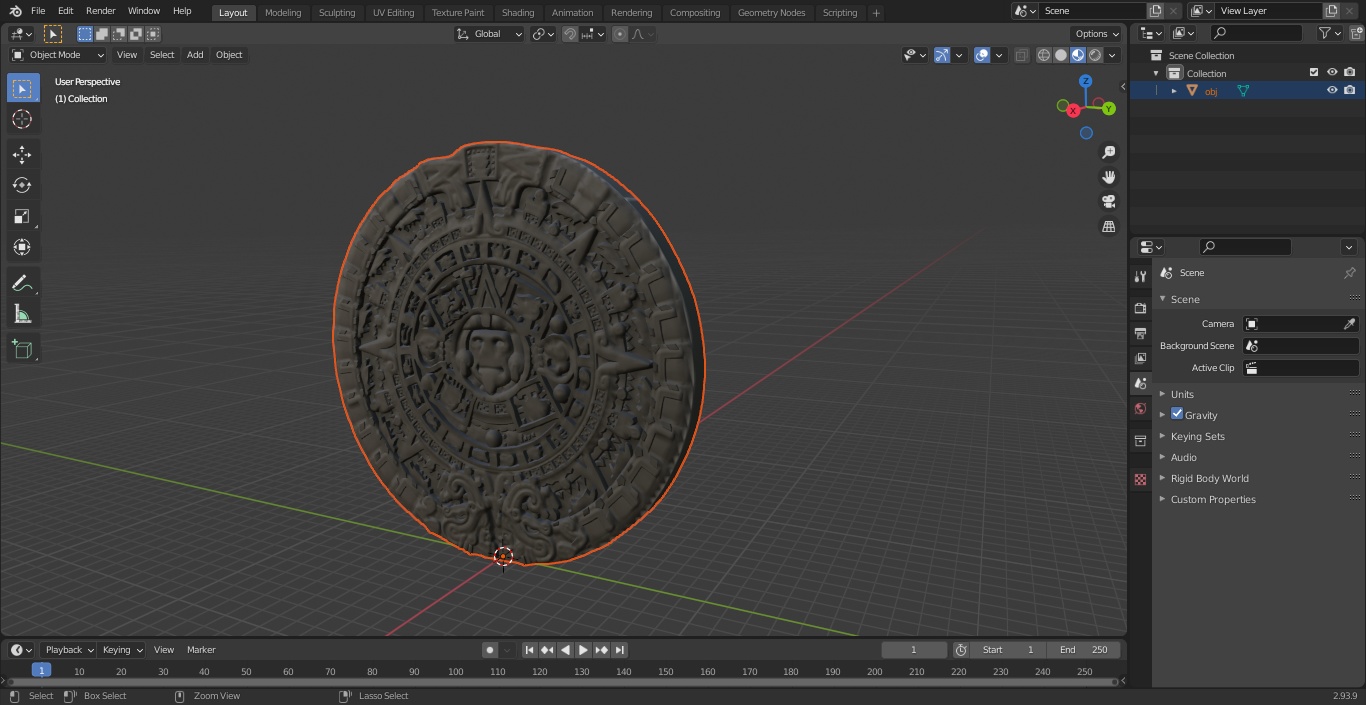Hide the obj object in viewport
This screenshot has height=705, width=1366.
(x=1332, y=90)
